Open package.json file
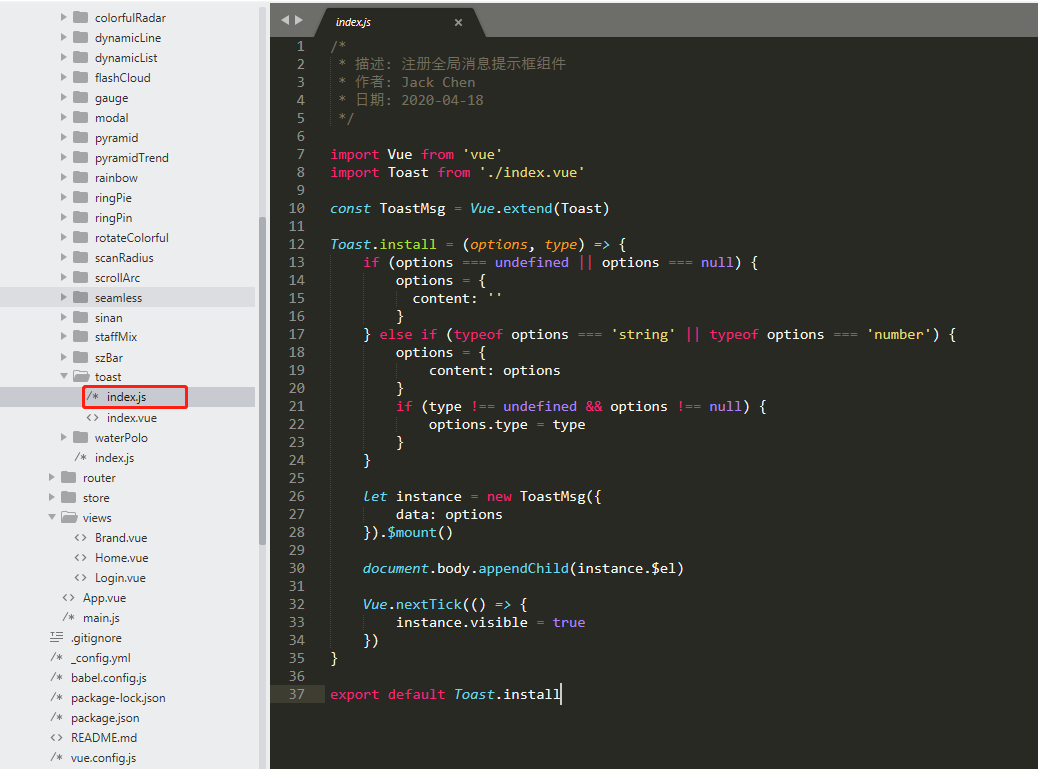 (x=105, y=717)
